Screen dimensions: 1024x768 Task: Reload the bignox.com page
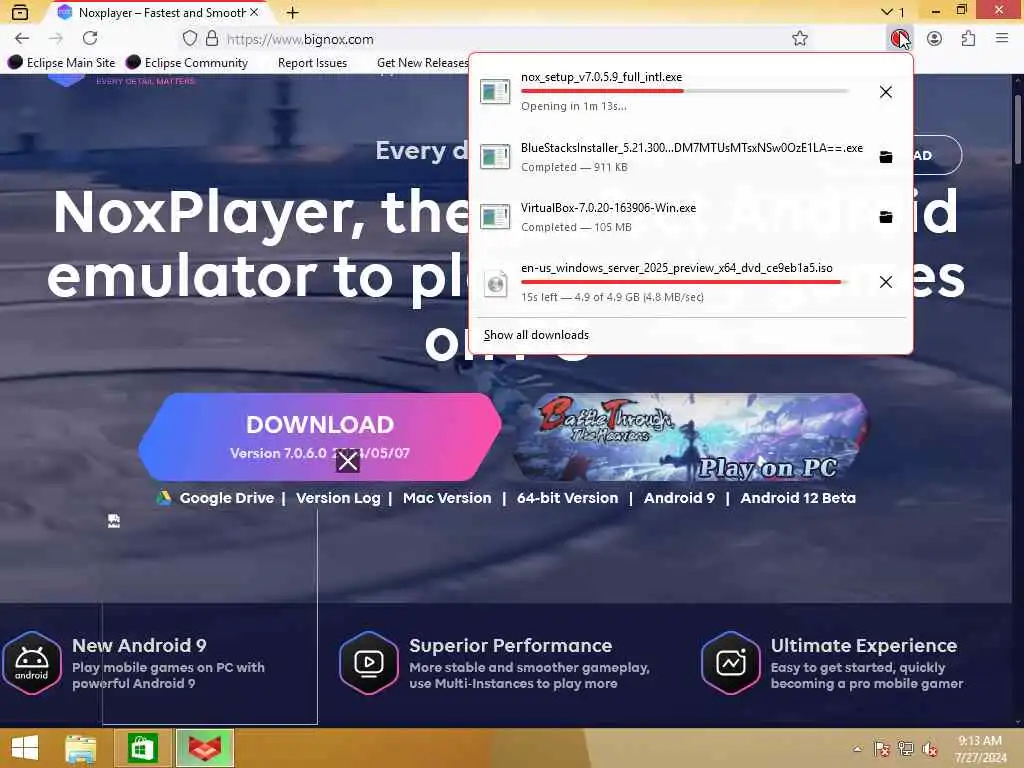click(x=90, y=39)
